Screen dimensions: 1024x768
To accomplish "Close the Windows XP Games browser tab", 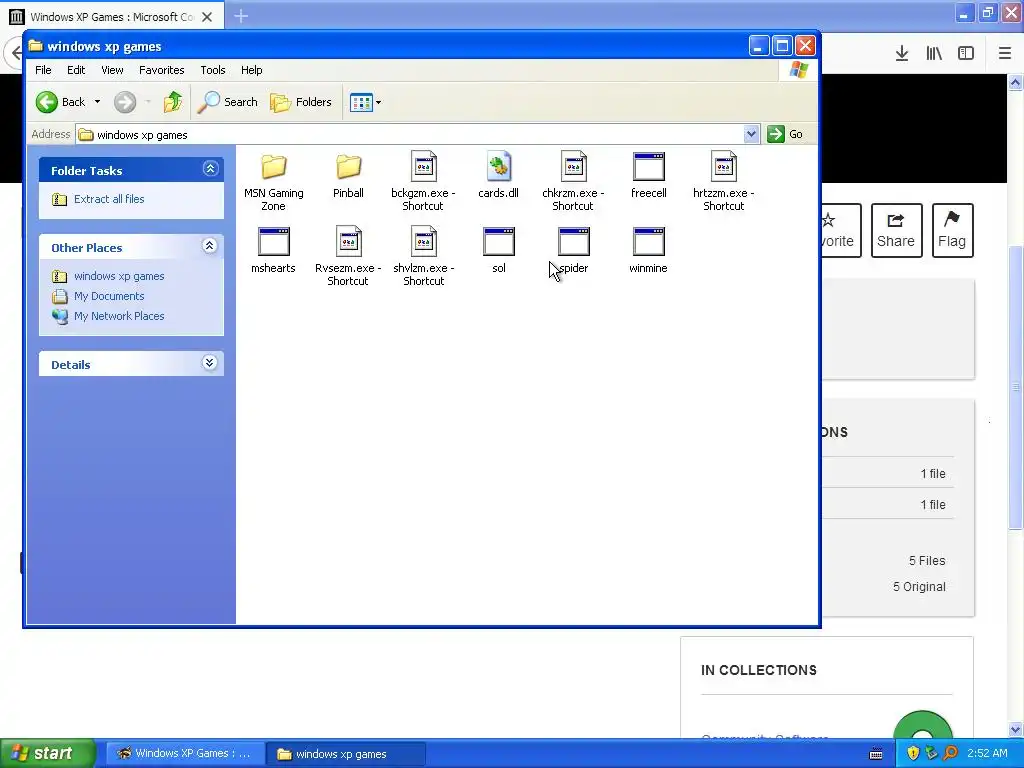I will pyautogui.click(x=207, y=17).
